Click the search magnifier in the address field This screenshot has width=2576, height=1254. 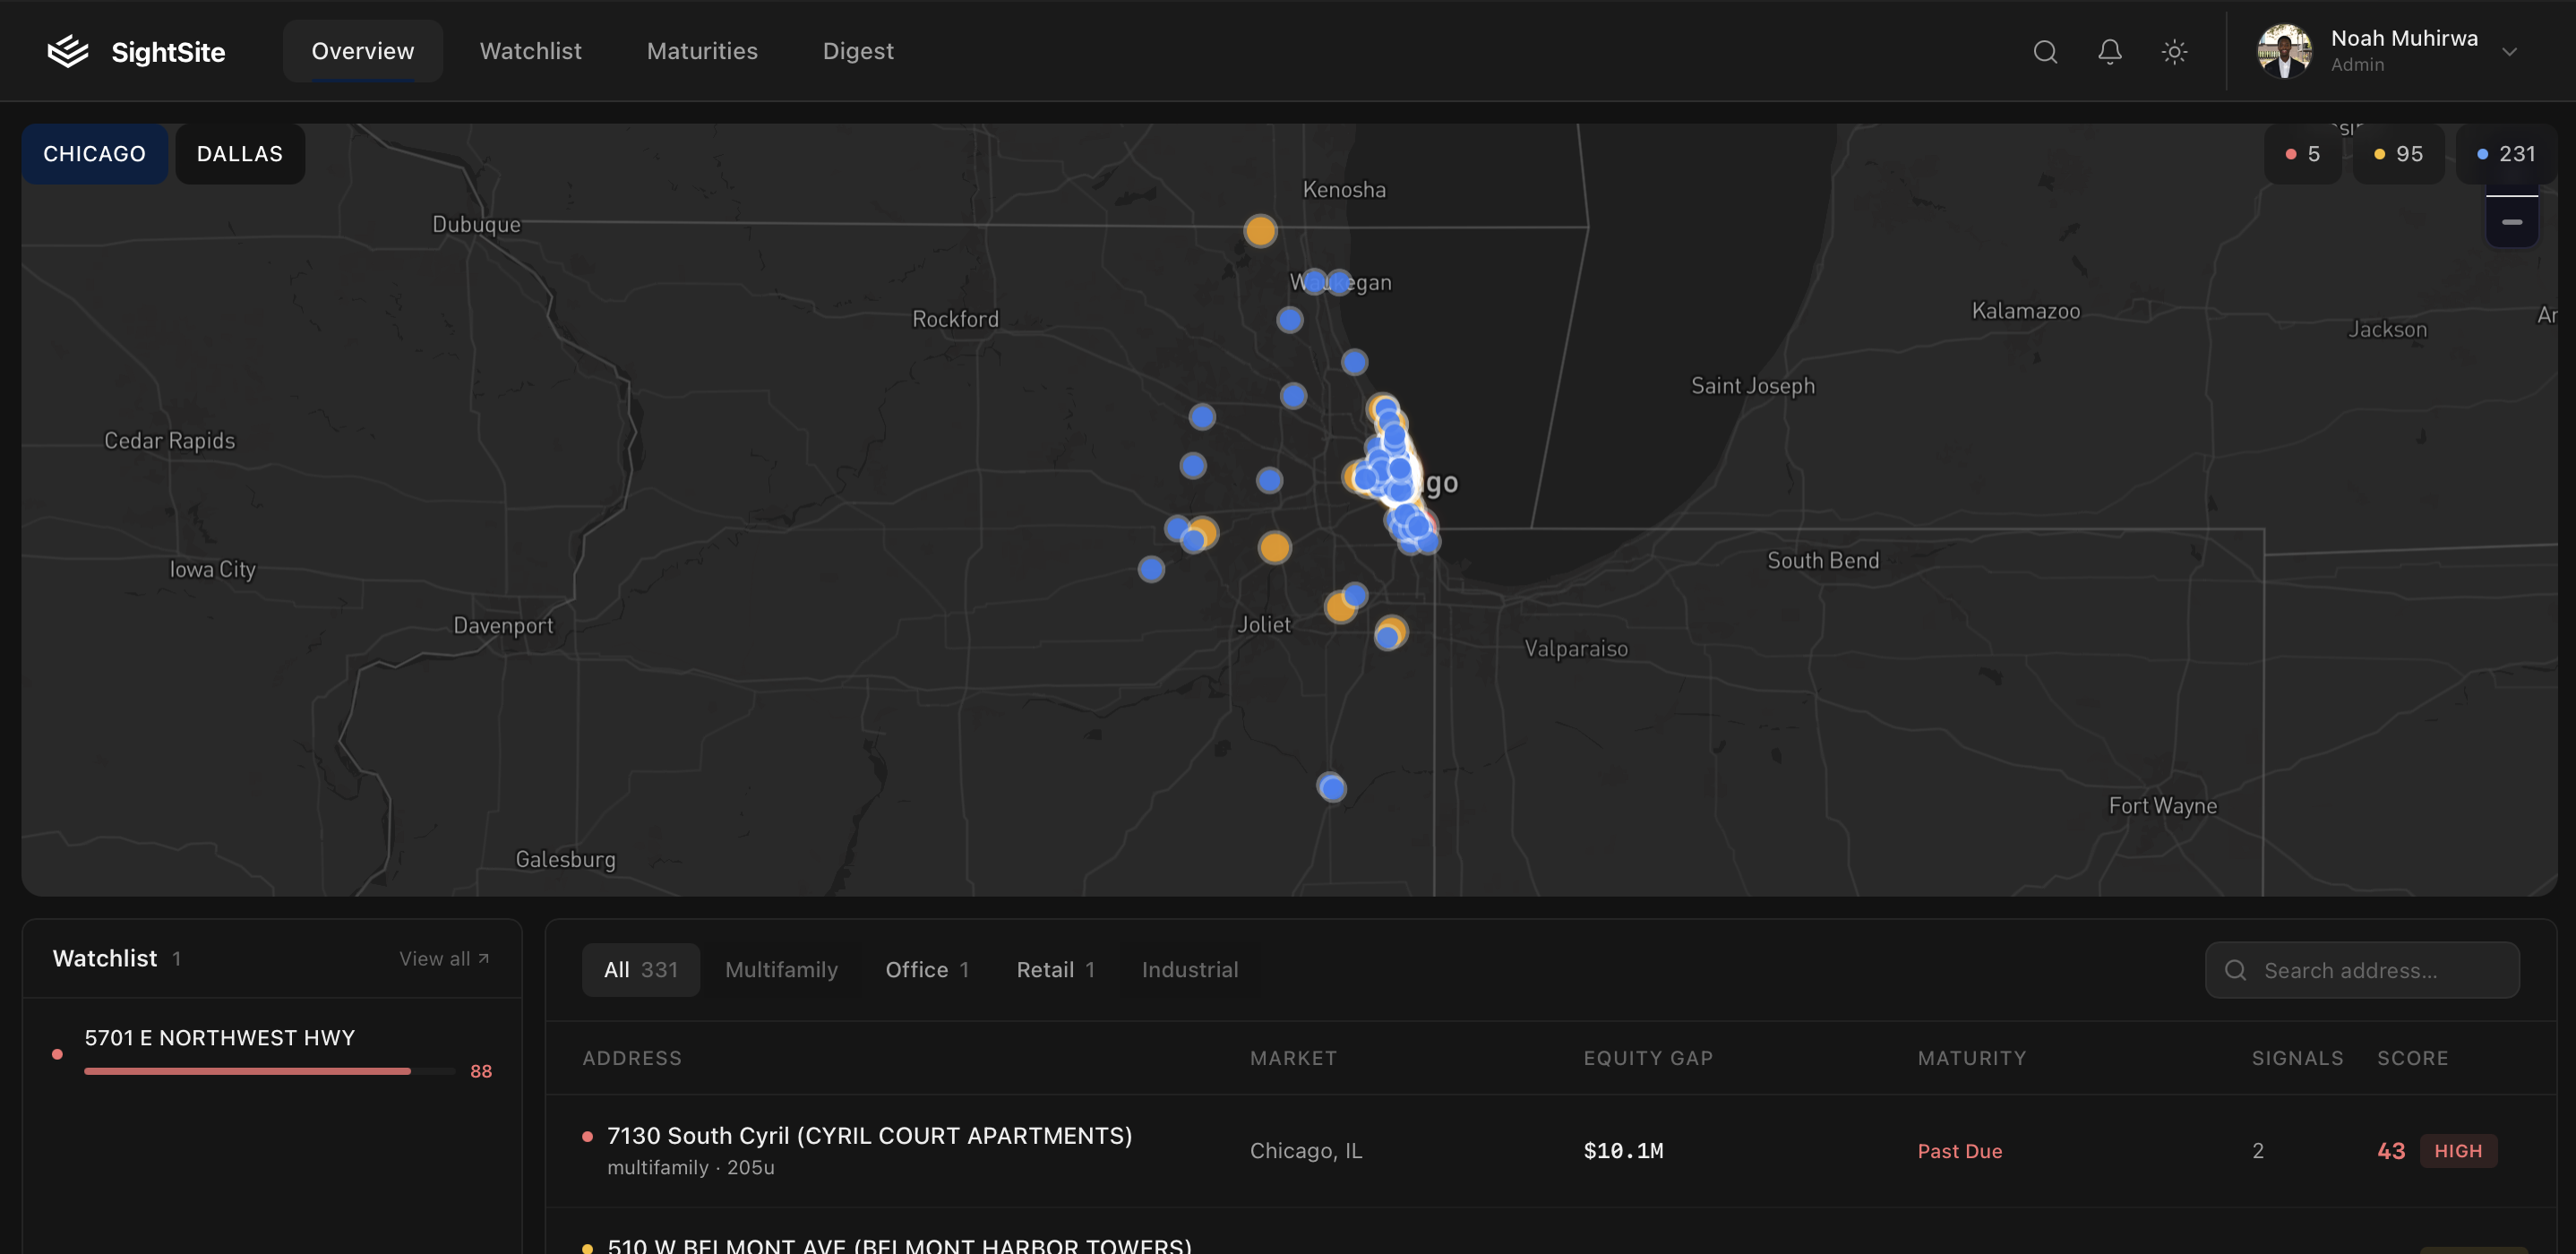[x=2235, y=970]
